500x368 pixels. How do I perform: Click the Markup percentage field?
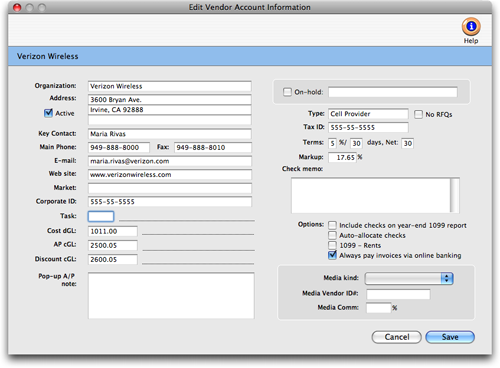click(342, 157)
